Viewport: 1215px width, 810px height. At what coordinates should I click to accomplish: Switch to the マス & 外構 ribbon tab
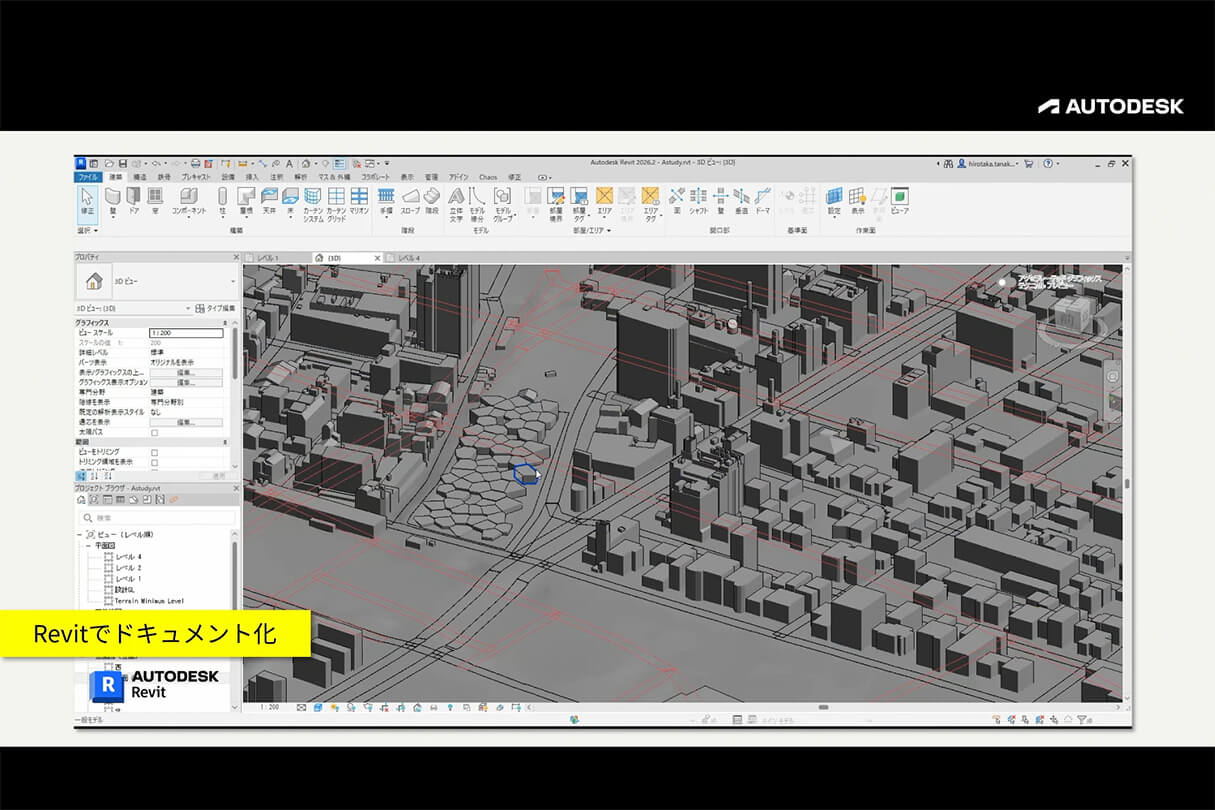[334, 177]
